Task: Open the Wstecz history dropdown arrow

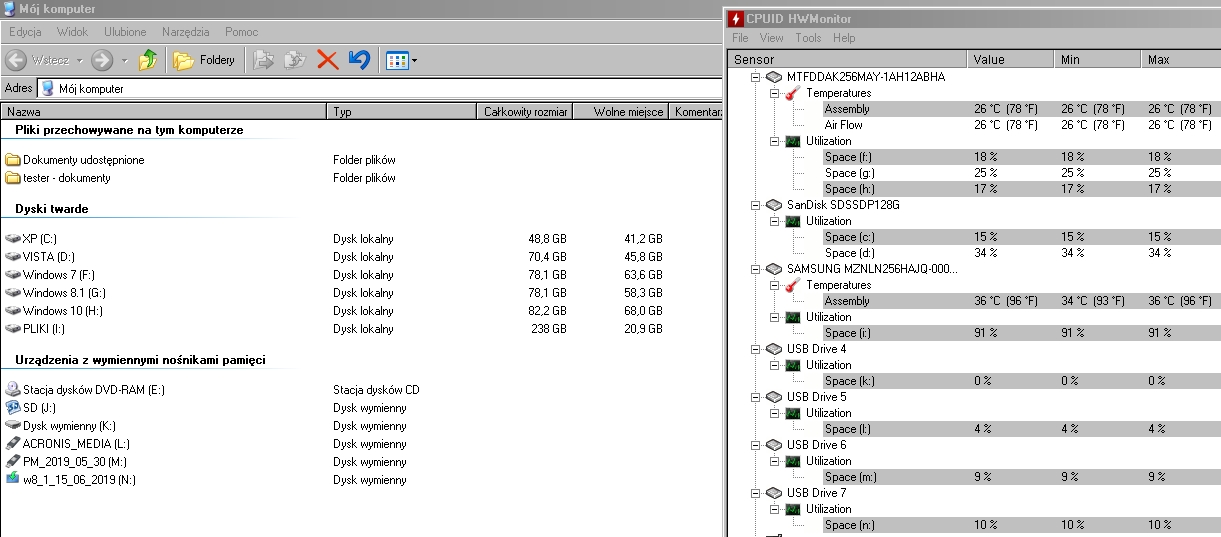Action: pos(80,60)
